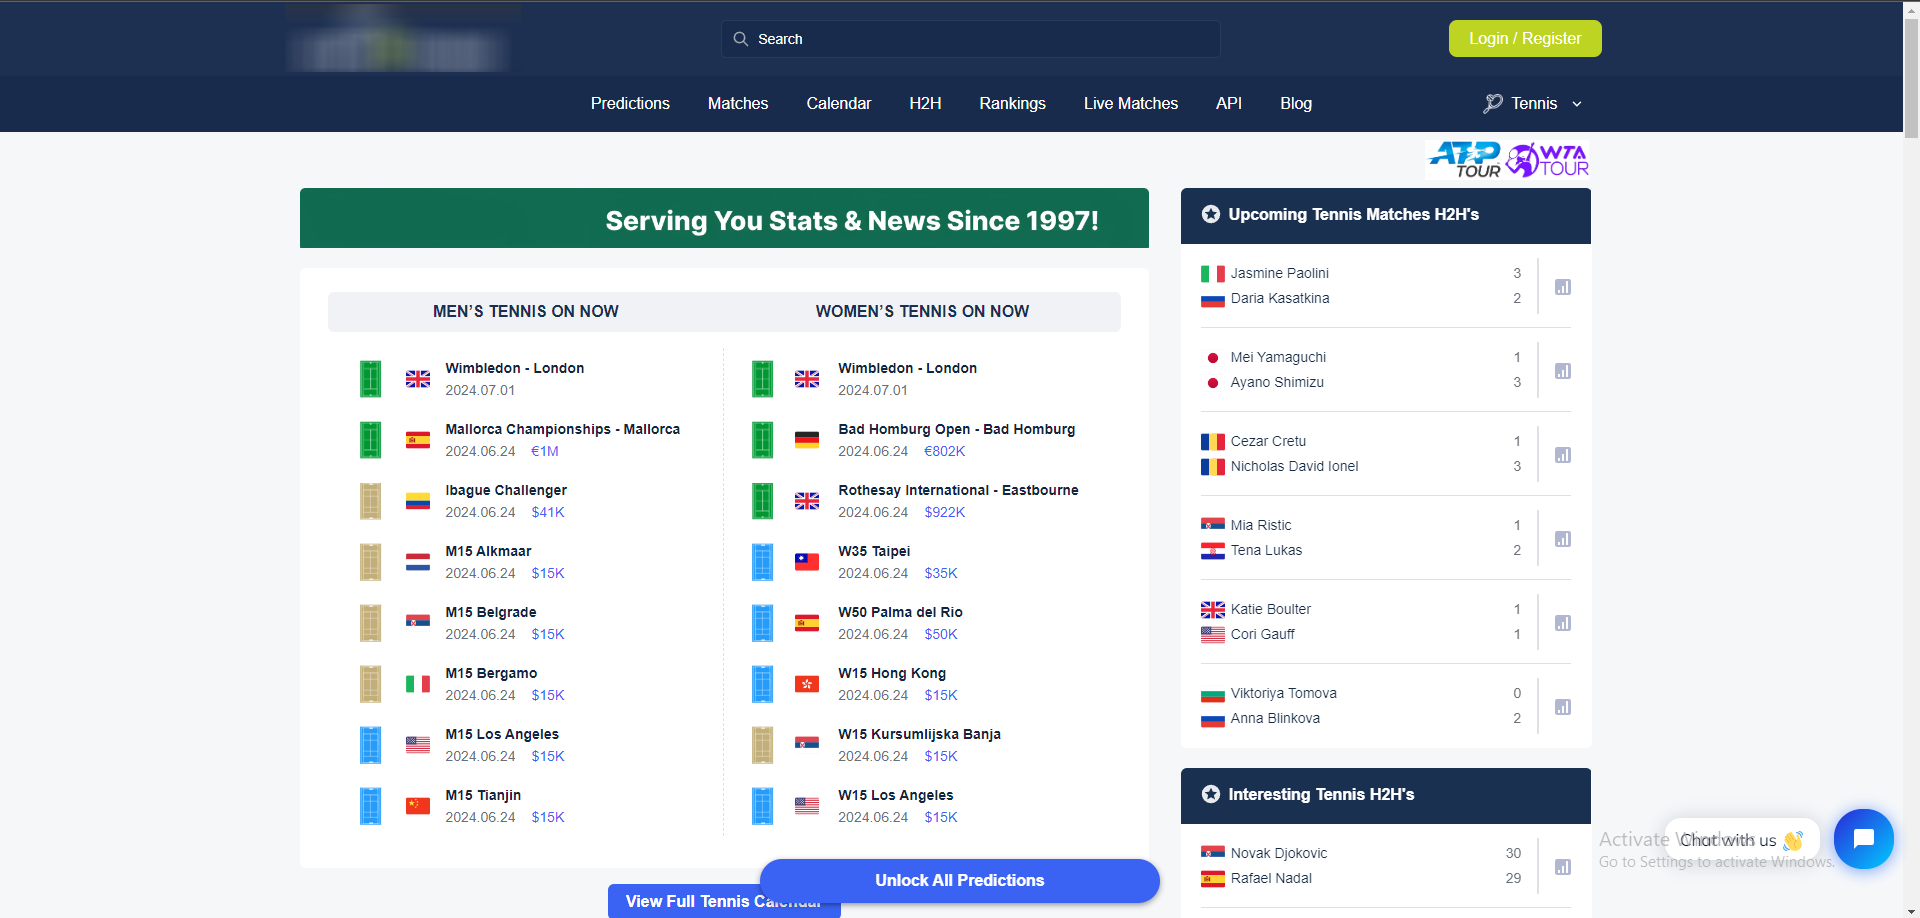Open the W15 Hong Kong tournament
Viewport: 1920px width, 918px height.
click(892, 673)
